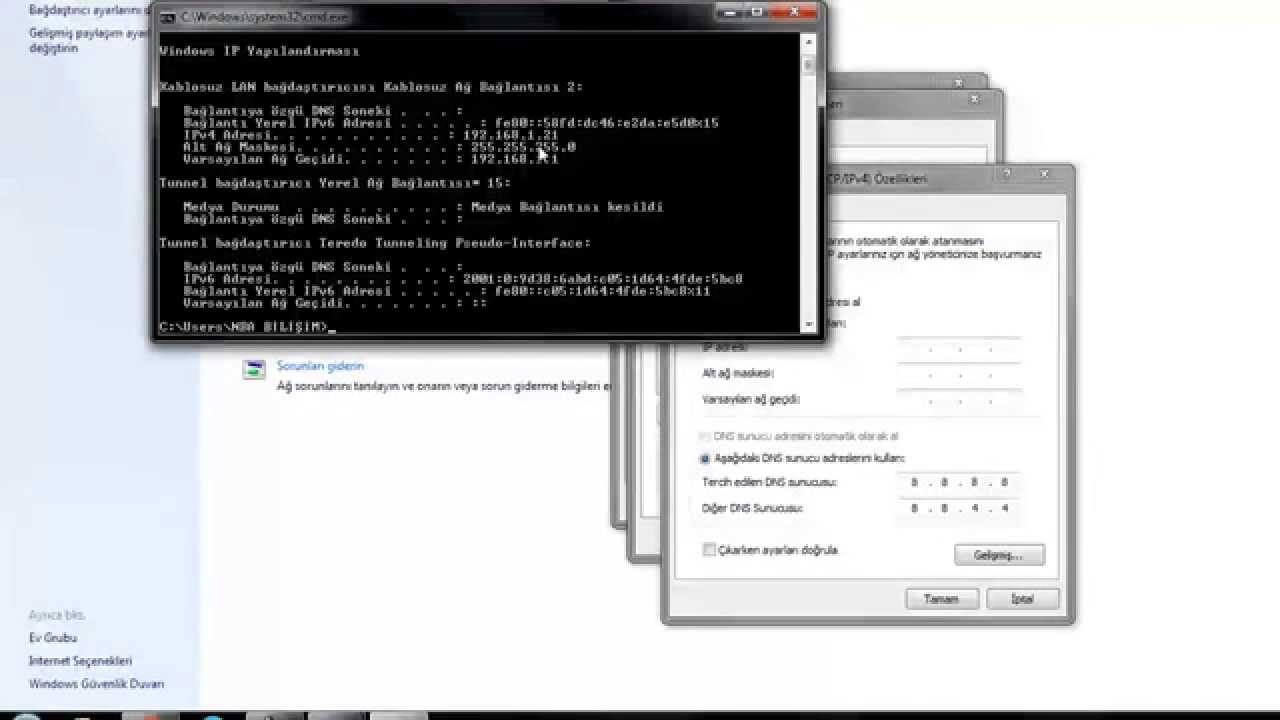1280x720 pixels.
Task: Click 'Kablosuz LAN bağdaştırıcısı Kablosuz Ağ Bağlantısı 2' line
Action: pyautogui.click(x=371, y=87)
